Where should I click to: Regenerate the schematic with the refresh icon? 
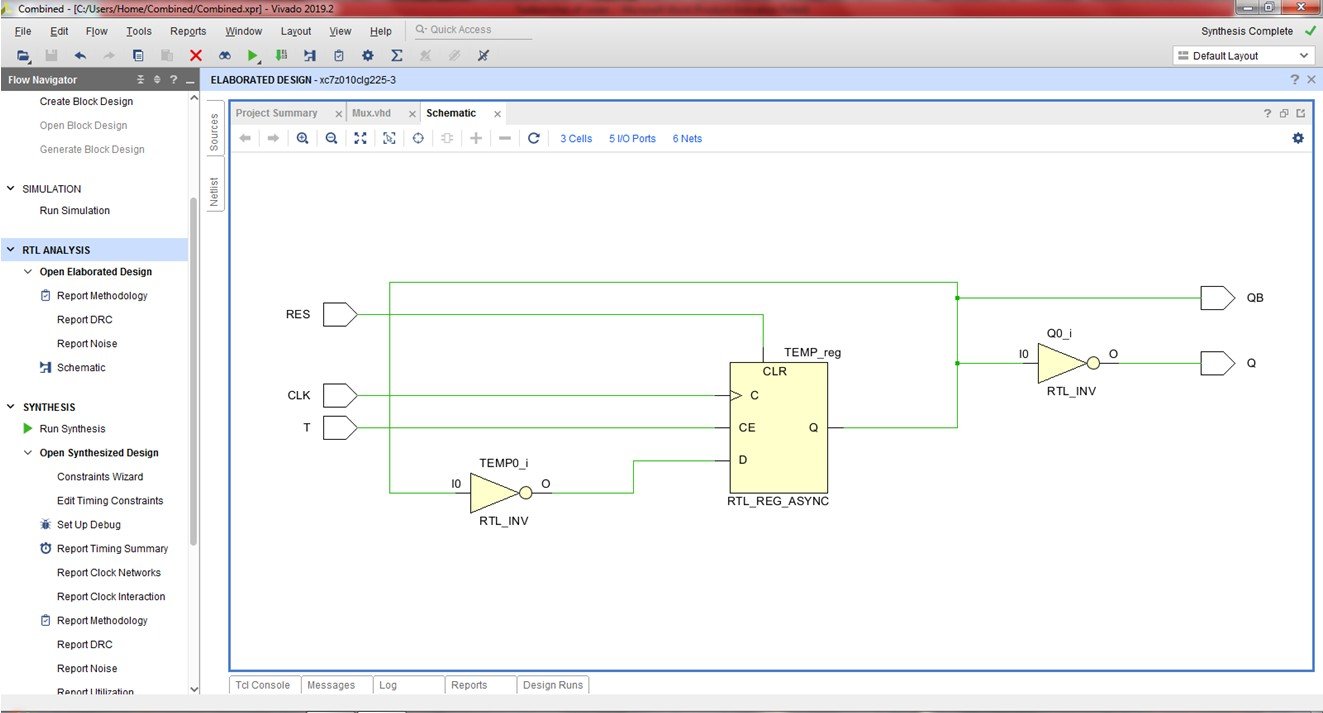534,138
